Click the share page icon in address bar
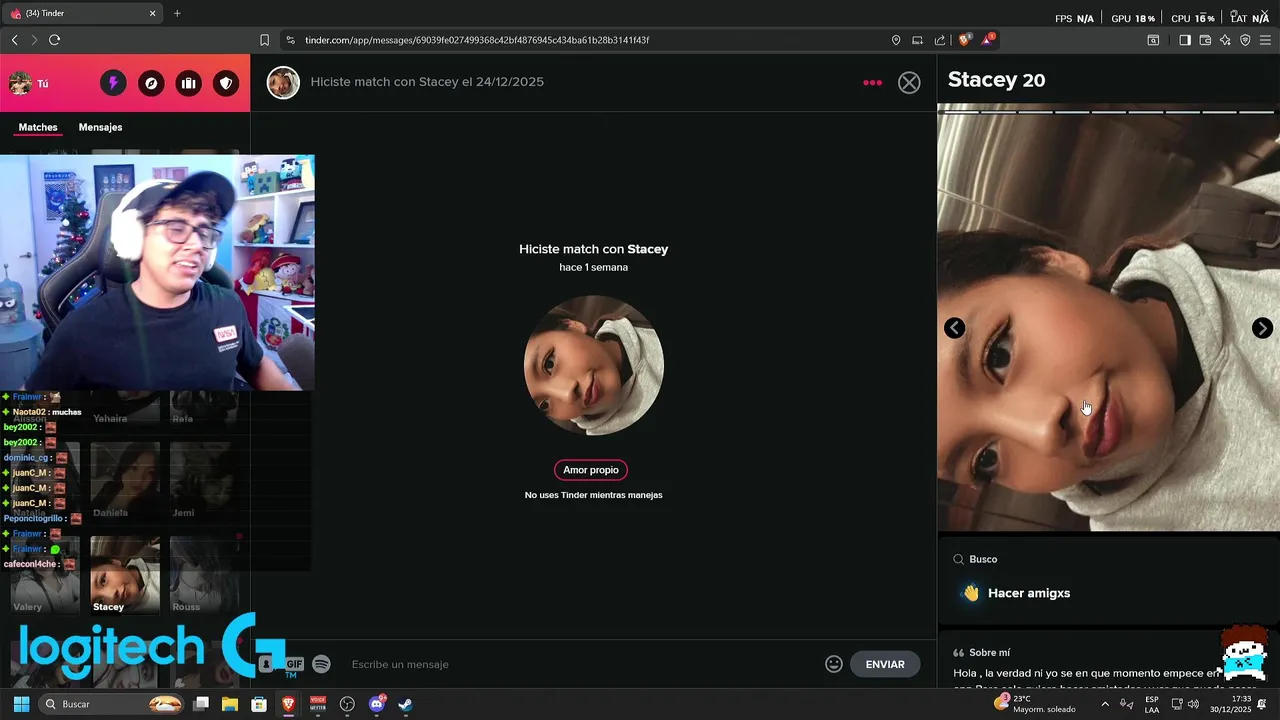The width and height of the screenshot is (1280, 720). pyautogui.click(x=940, y=40)
